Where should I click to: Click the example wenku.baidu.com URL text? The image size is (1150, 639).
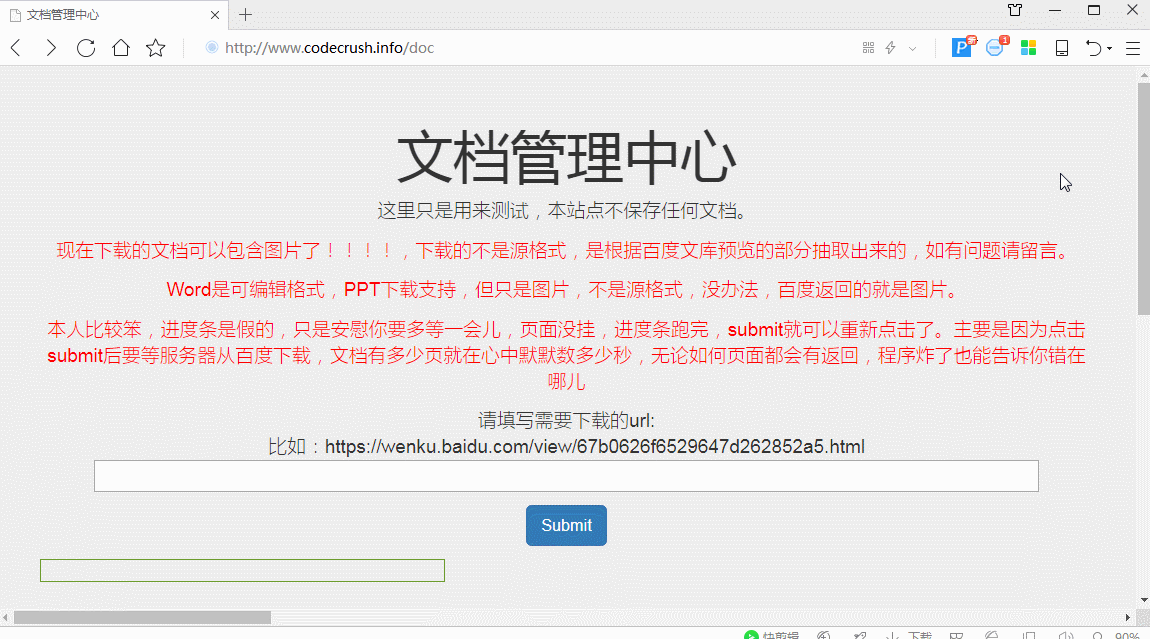pos(595,447)
